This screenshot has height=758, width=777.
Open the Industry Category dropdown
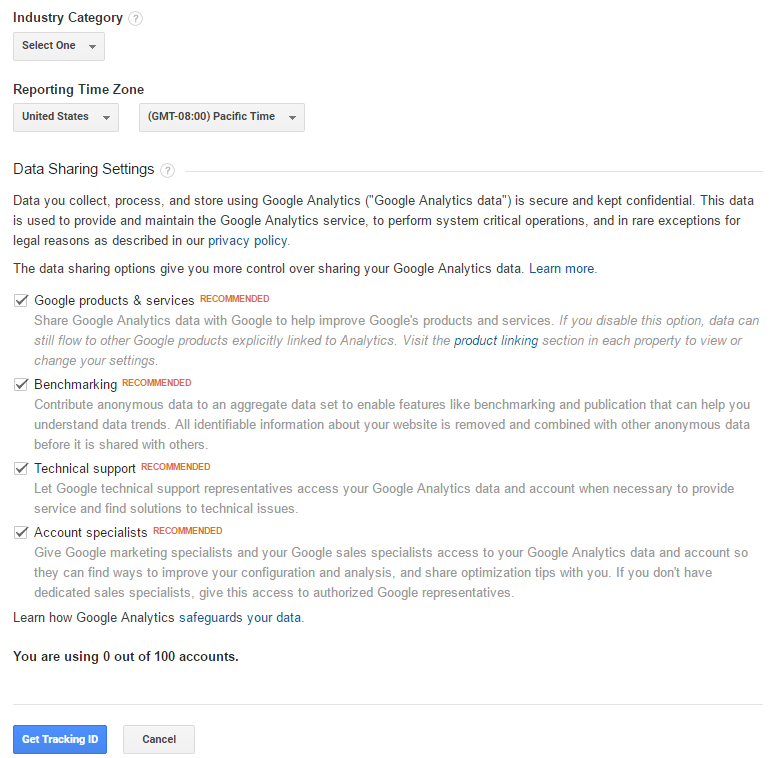click(x=59, y=46)
